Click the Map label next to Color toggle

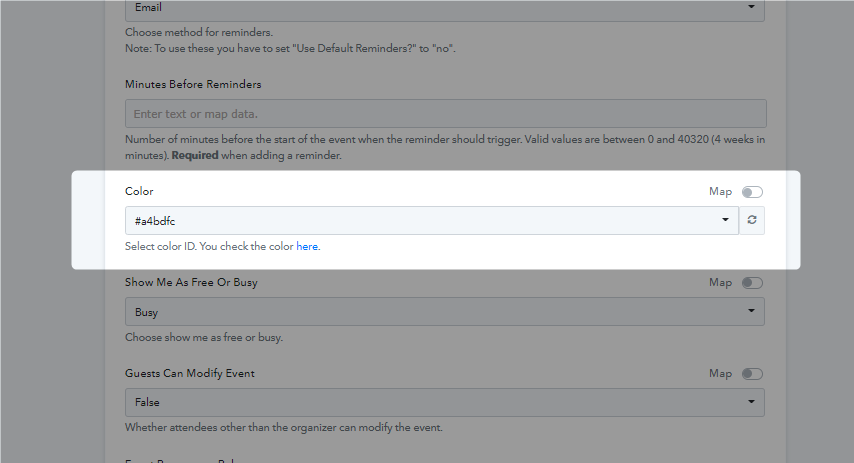click(720, 192)
